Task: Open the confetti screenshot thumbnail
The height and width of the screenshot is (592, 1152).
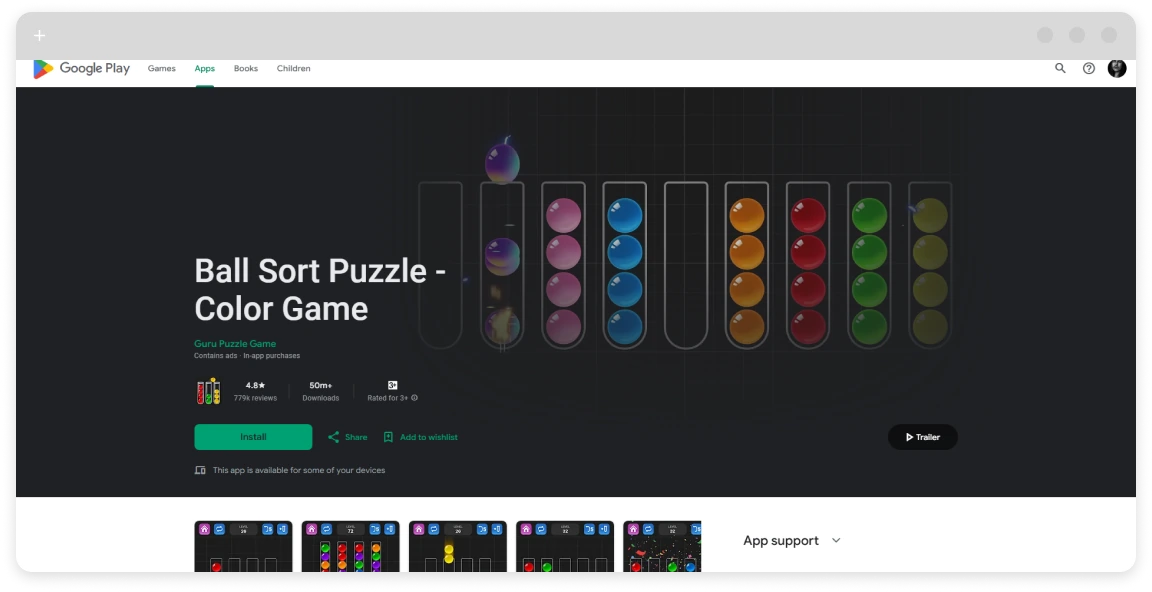Action: coord(662,546)
